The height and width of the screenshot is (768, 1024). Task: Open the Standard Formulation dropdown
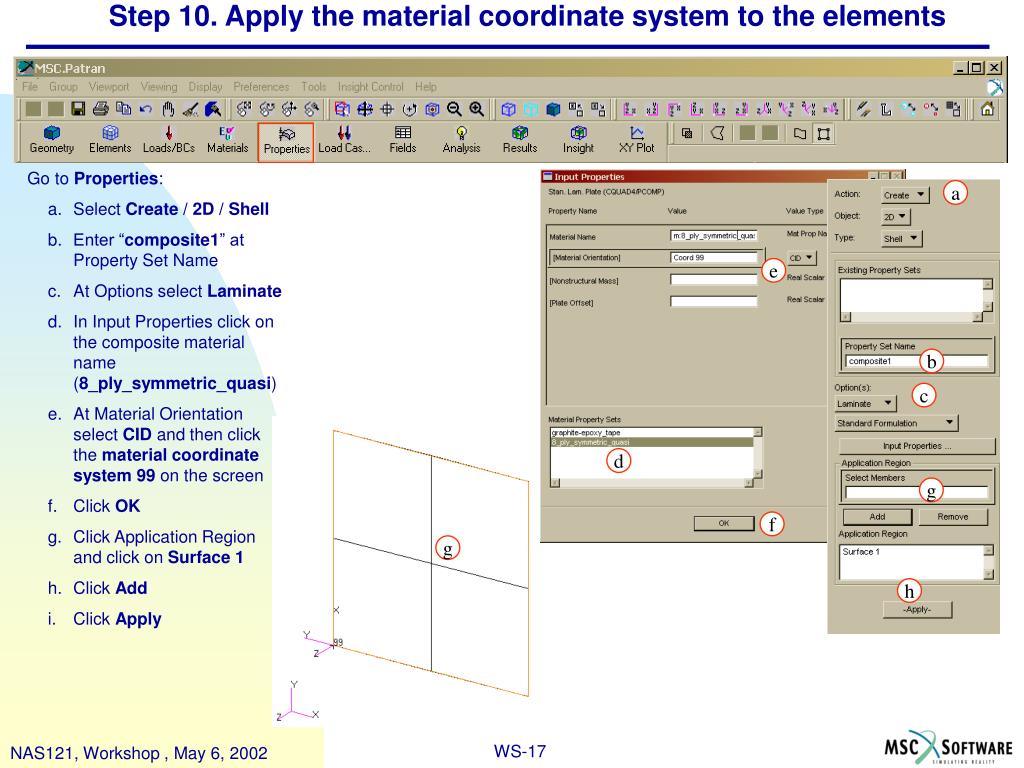(x=896, y=423)
